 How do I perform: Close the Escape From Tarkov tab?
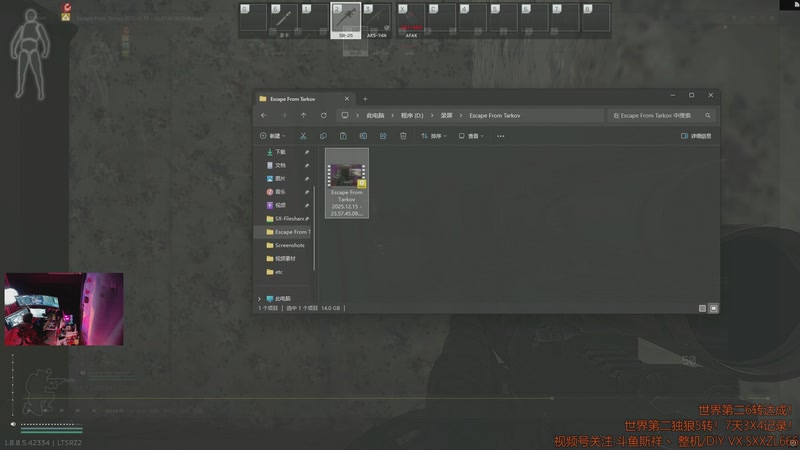(x=346, y=98)
